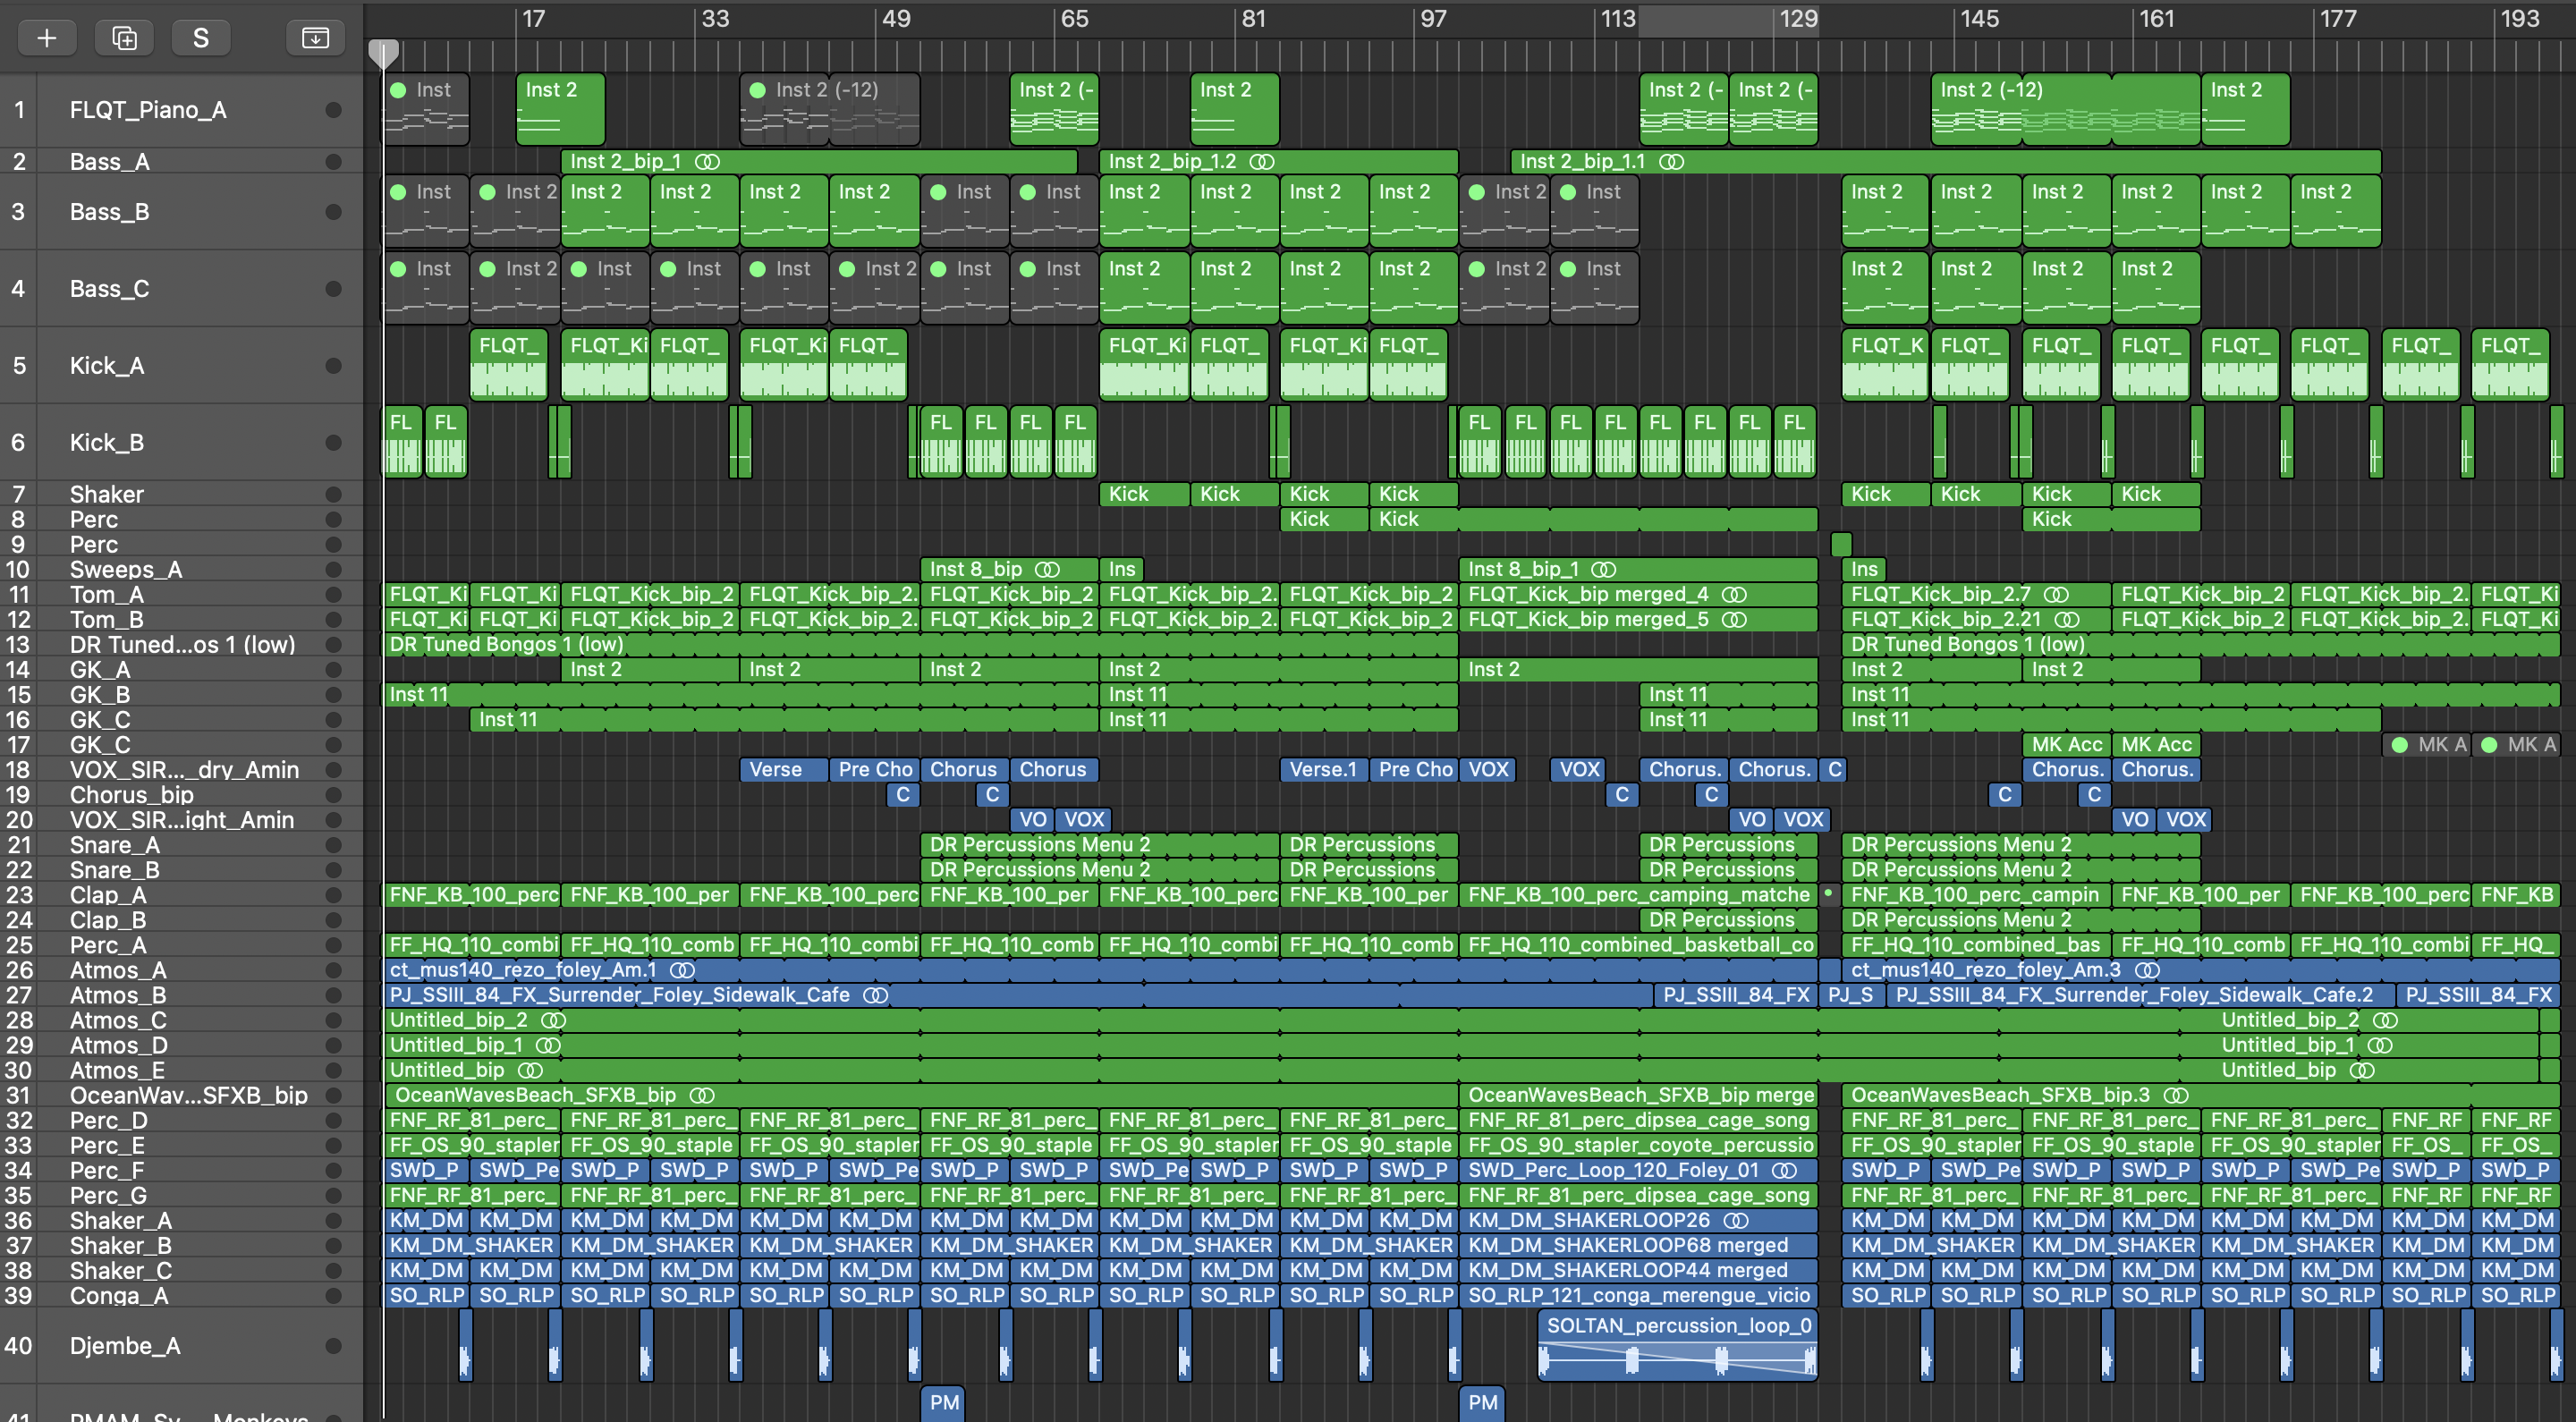This screenshot has width=2576, height=1422.
Task: Select the FF_HQ_110_combined_basketball_co region
Action: pos(1638,944)
